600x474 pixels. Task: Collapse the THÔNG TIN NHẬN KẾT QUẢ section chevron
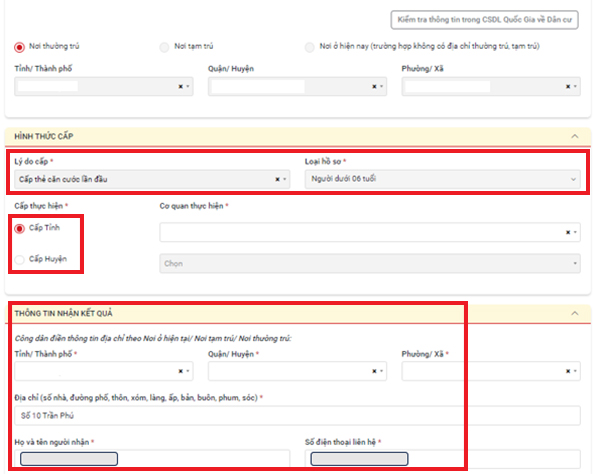tap(573, 314)
